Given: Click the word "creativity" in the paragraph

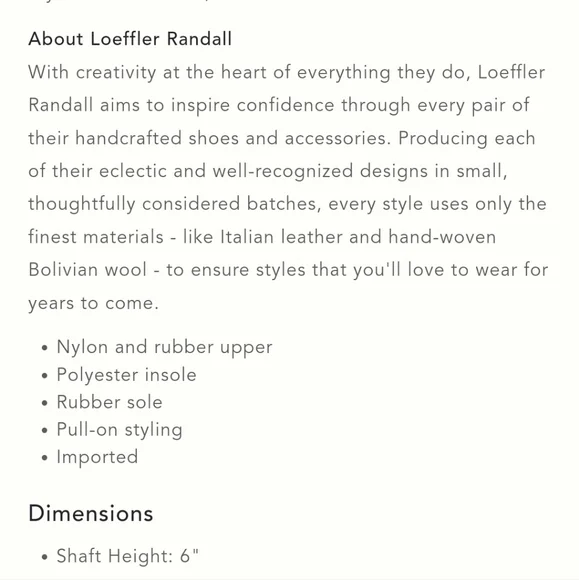Looking at the screenshot, I should pyautogui.click(x=116, y=72).
